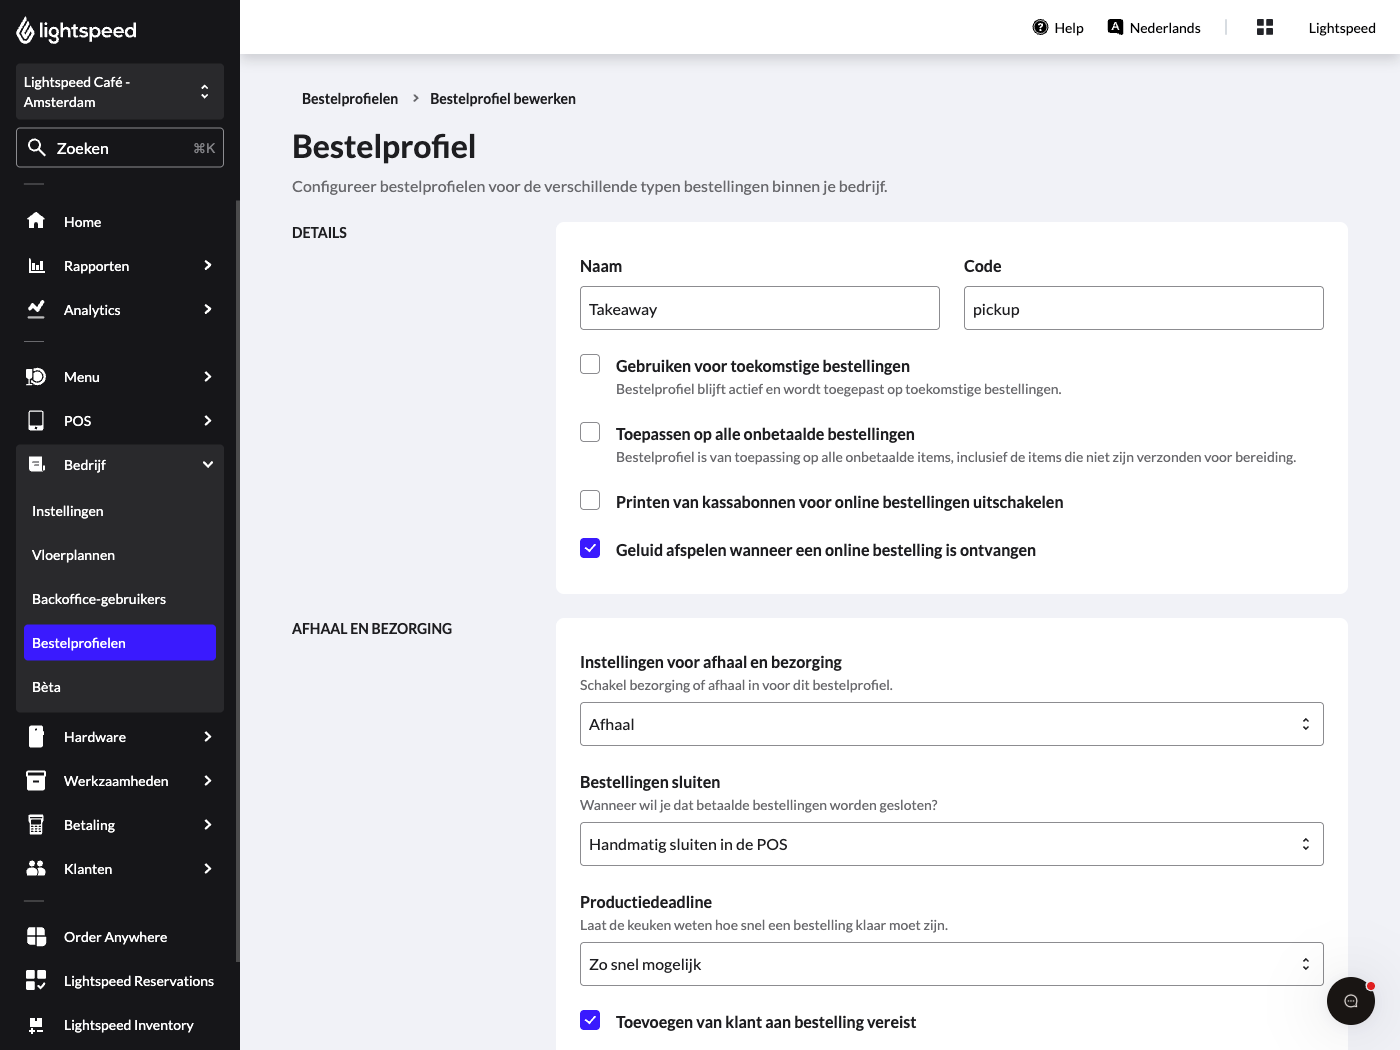Click the Home house icon
The image size is (1400, 1050).
[36, 221]
